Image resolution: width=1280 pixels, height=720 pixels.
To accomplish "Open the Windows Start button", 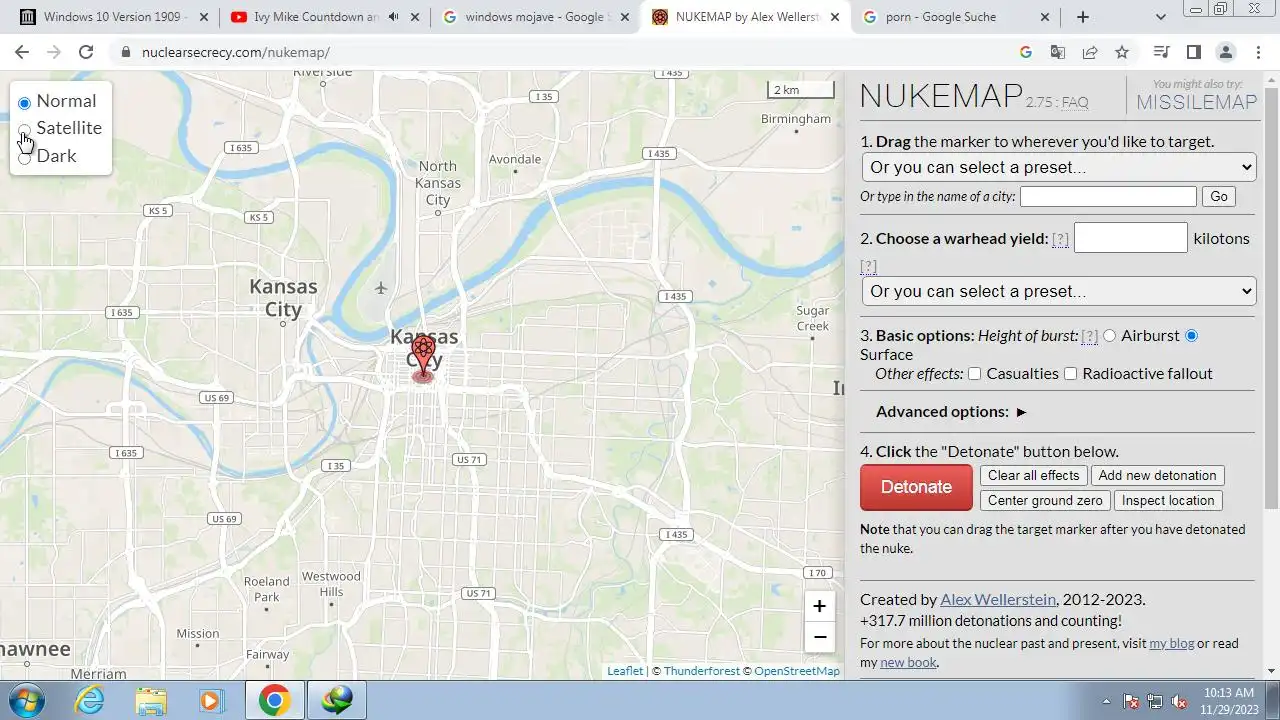I will [26, 700].
